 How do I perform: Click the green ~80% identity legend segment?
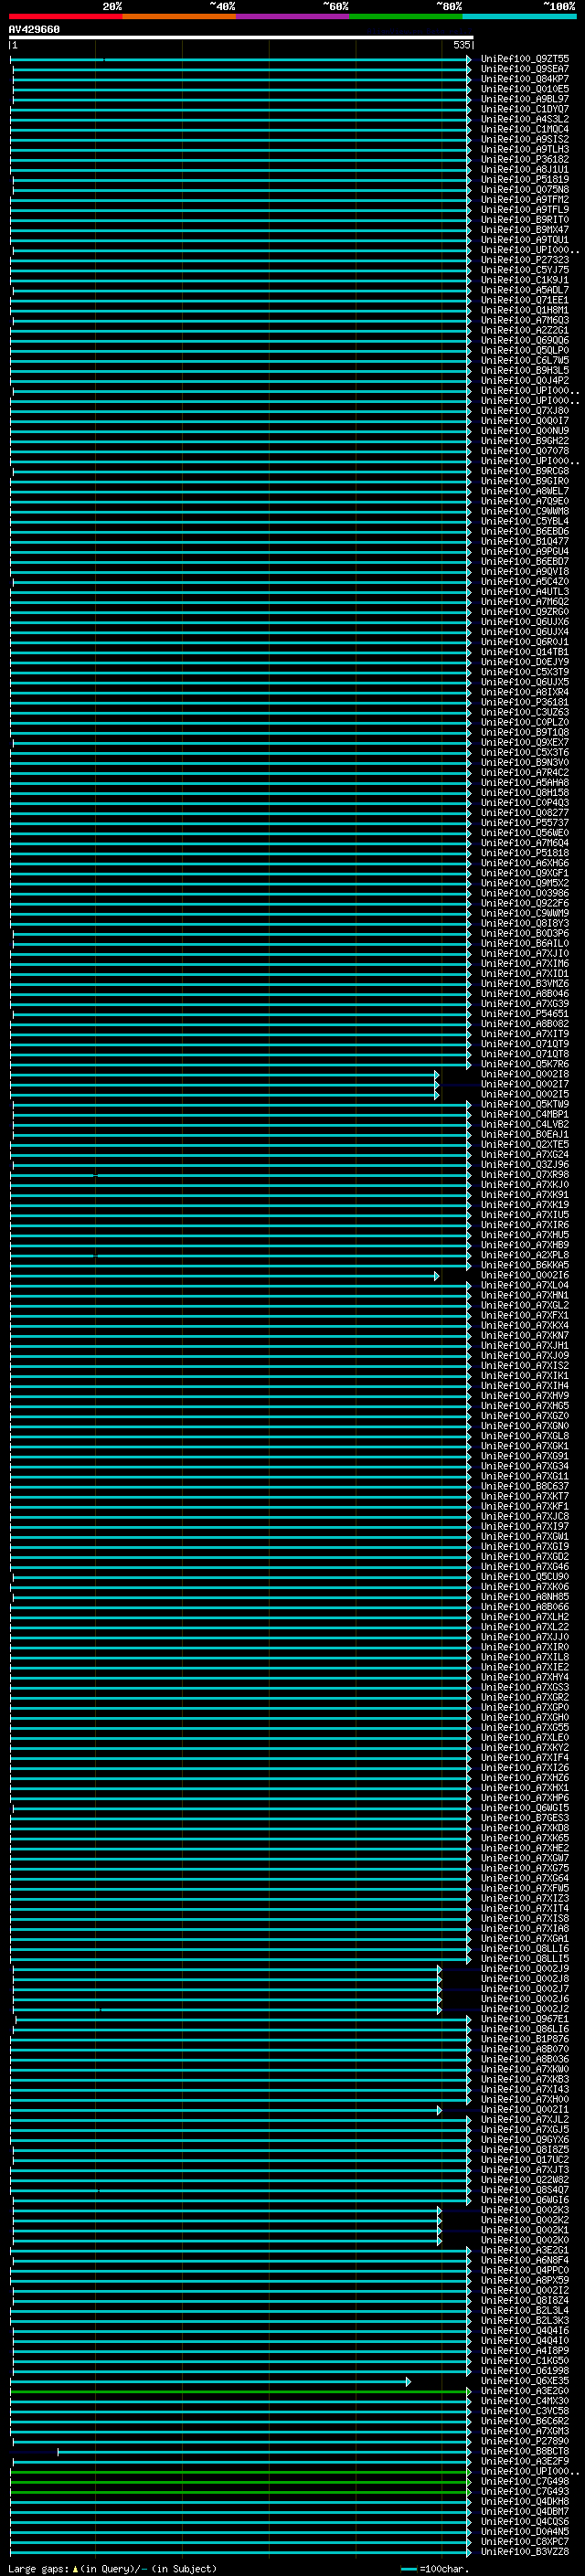click(406, 16)
